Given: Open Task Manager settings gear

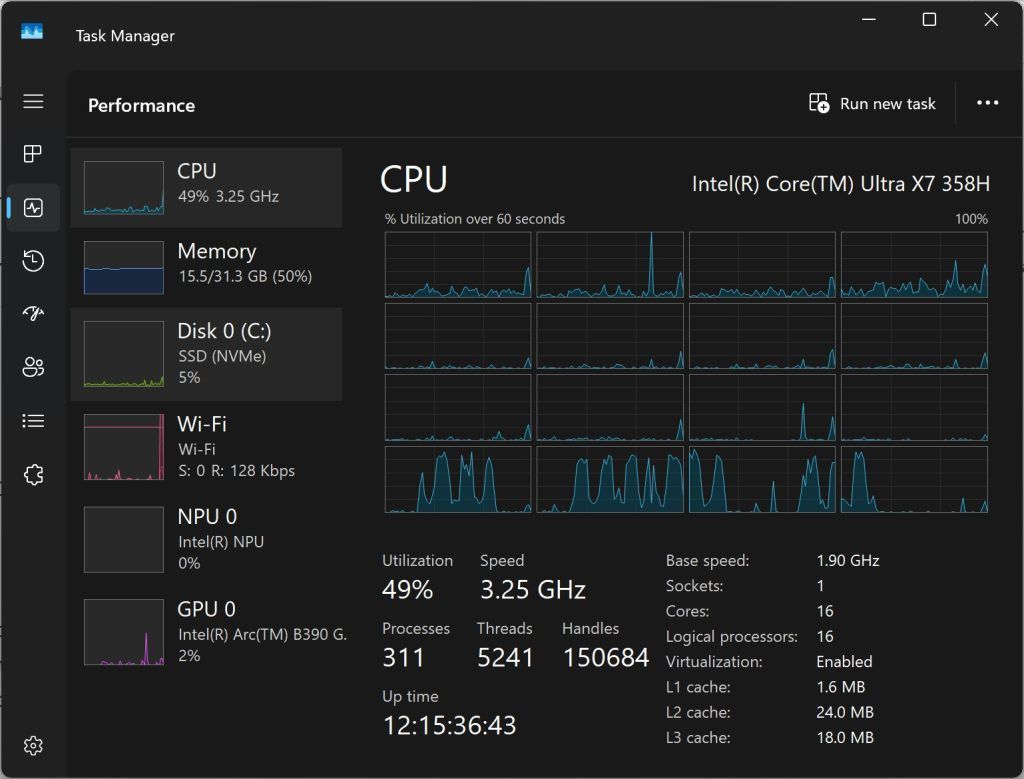Looking at the screenshot, I should pos(33,746).
